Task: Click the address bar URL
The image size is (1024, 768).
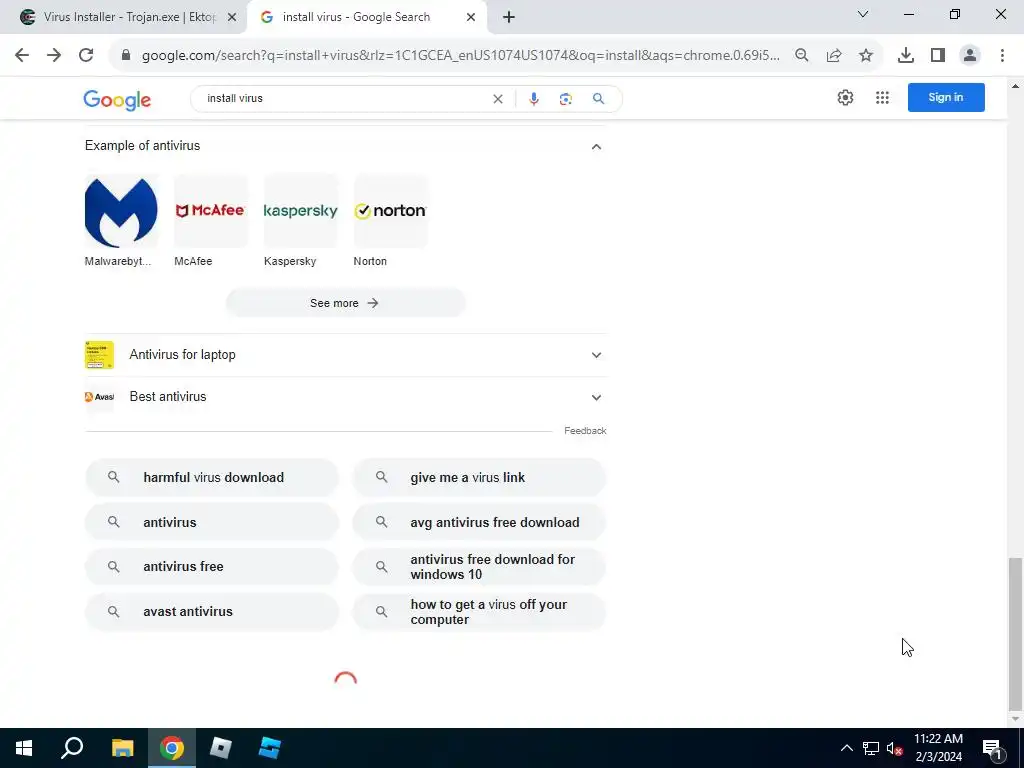Action: point(460,56)
